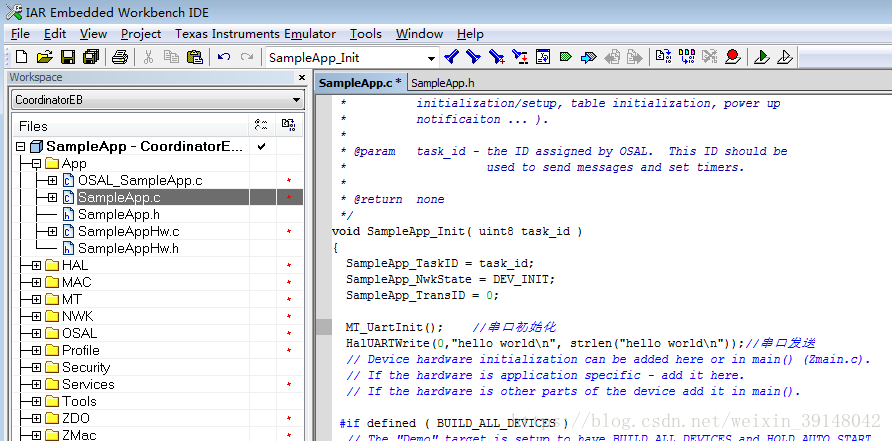
Task: Copy selection with the copy icon
Action: point(171,57)
